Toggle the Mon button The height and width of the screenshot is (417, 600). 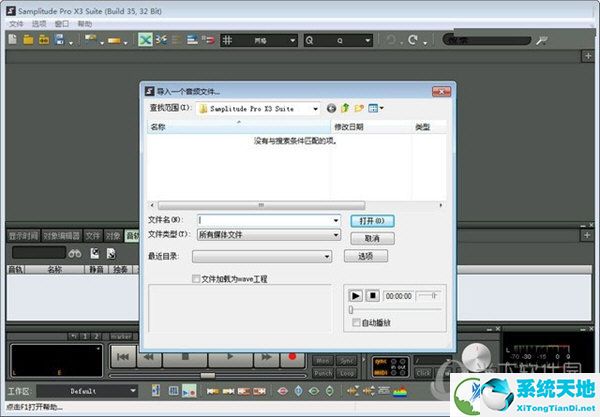click(x=323, y=361)
